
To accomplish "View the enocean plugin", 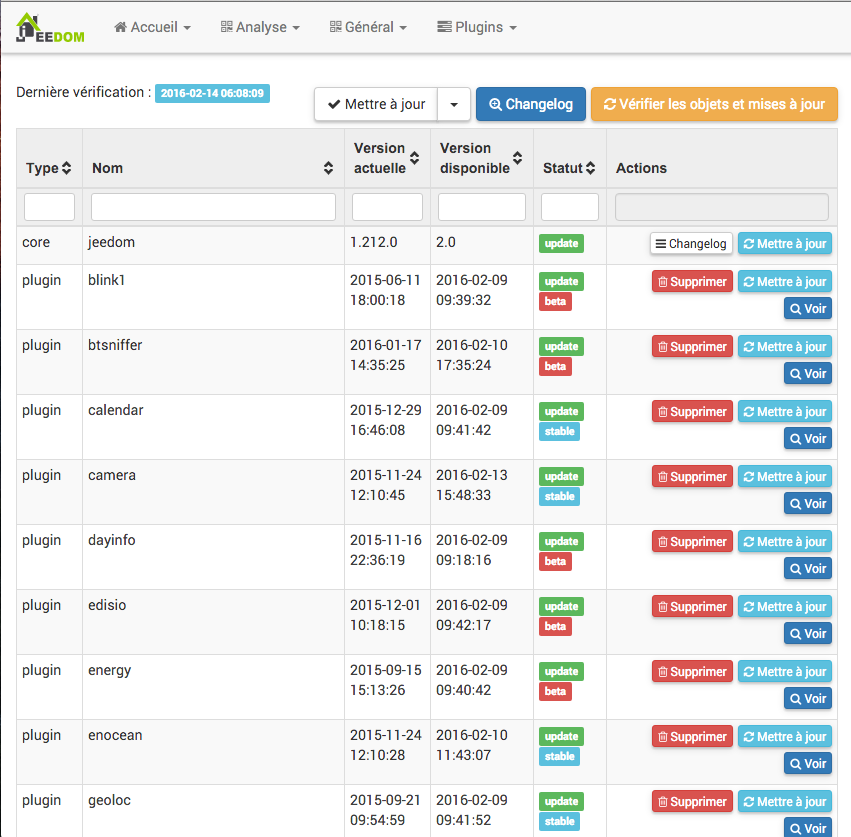I will tap(808, 763).
